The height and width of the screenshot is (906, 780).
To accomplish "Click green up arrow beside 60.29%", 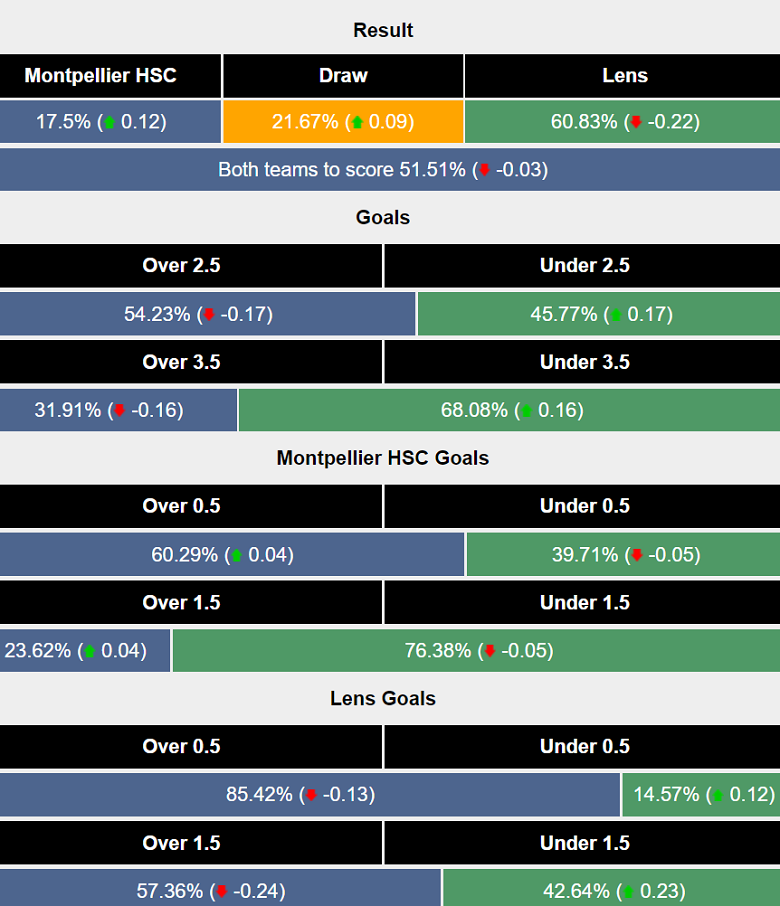I will [237, 556].
